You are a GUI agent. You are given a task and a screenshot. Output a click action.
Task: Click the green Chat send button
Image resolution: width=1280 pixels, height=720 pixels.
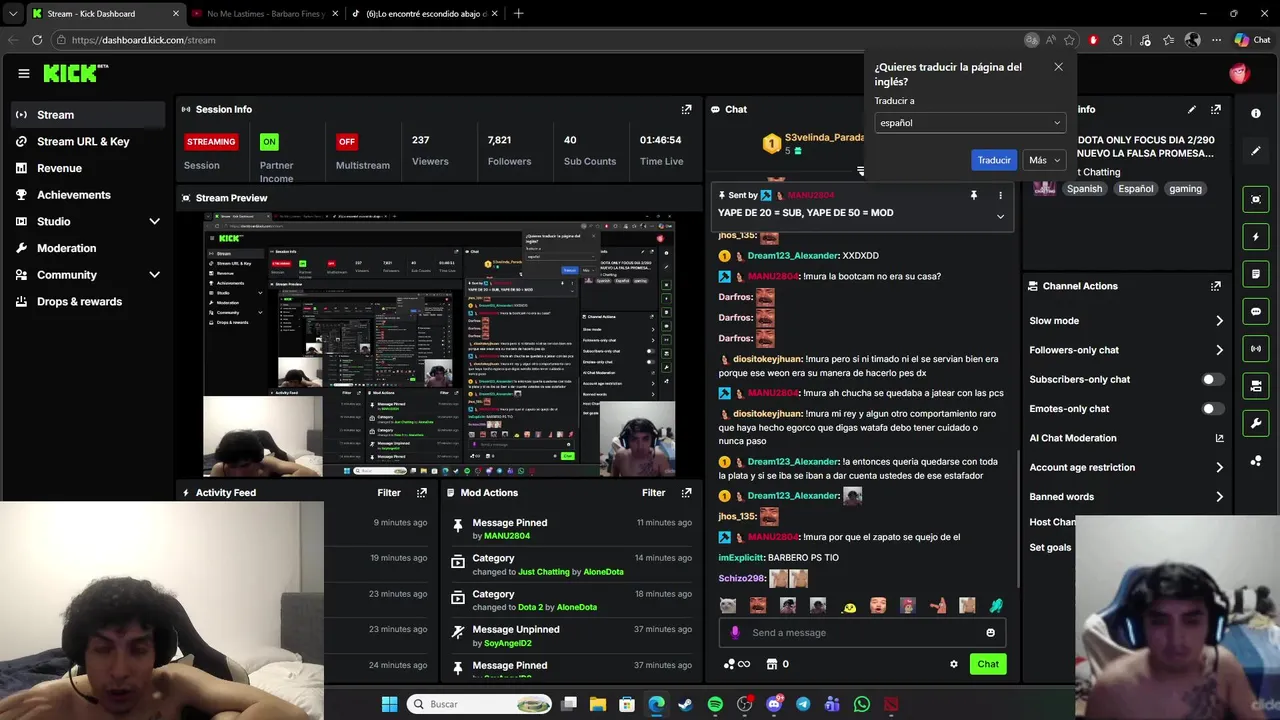[x=988, y=664]
